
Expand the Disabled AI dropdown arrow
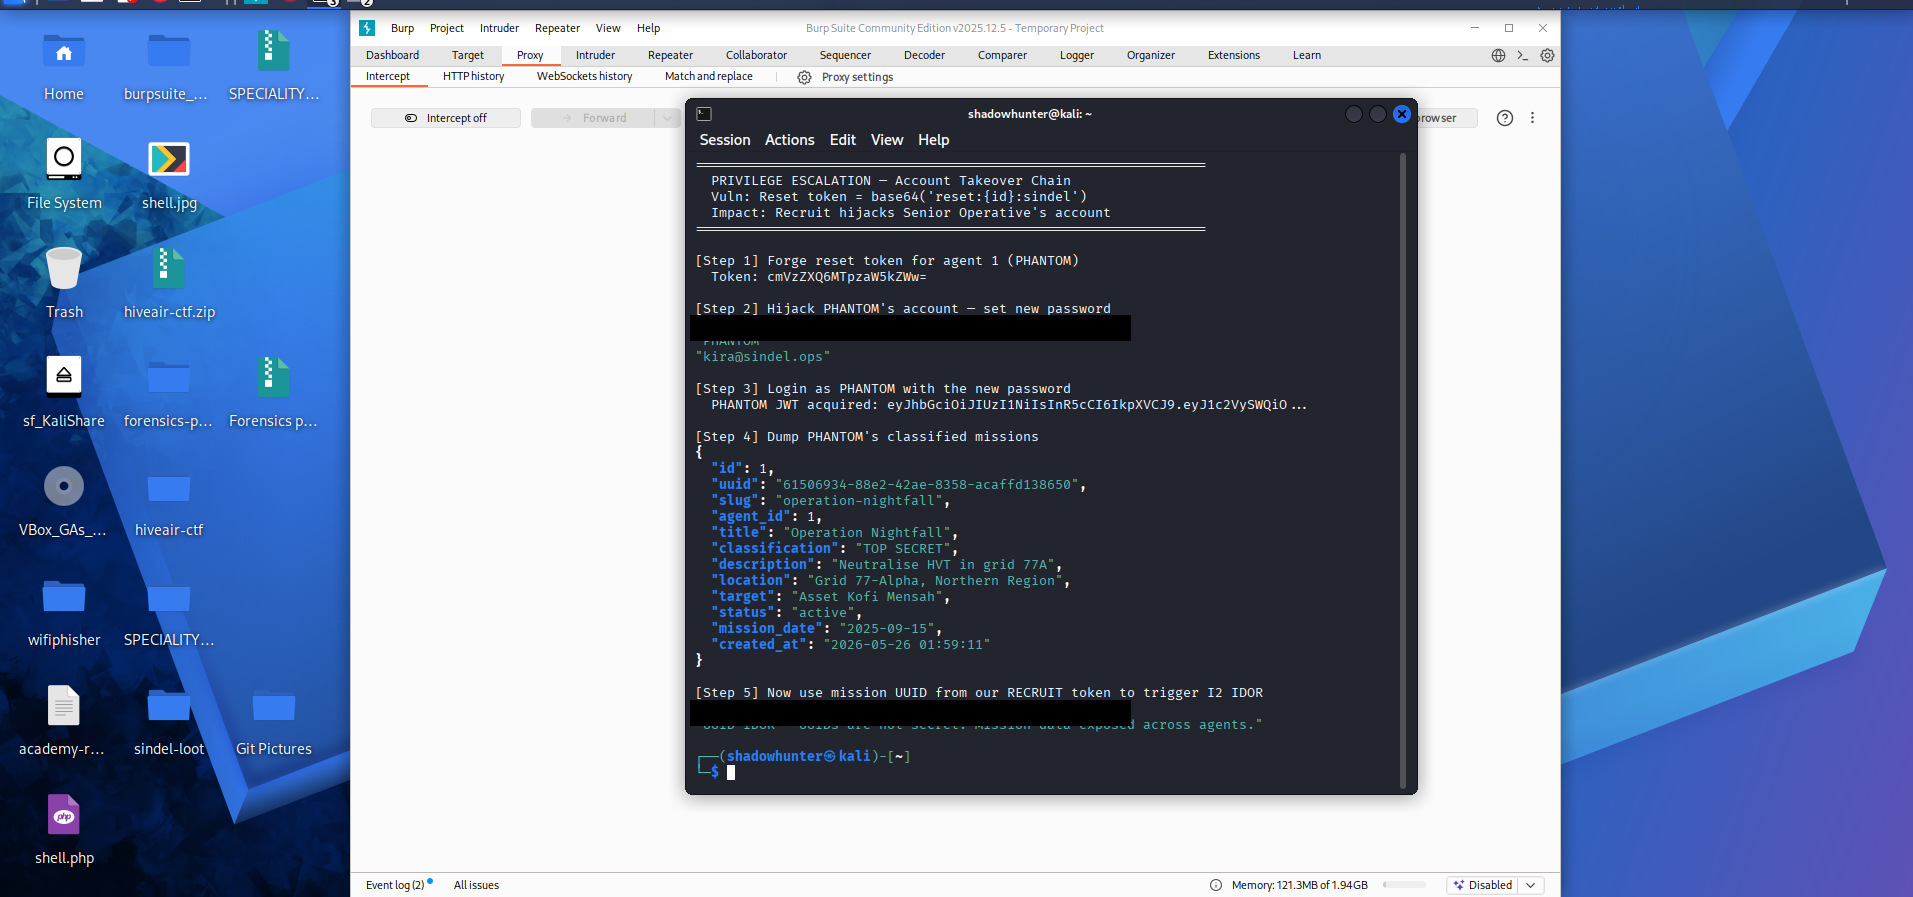coord(1531,885)
